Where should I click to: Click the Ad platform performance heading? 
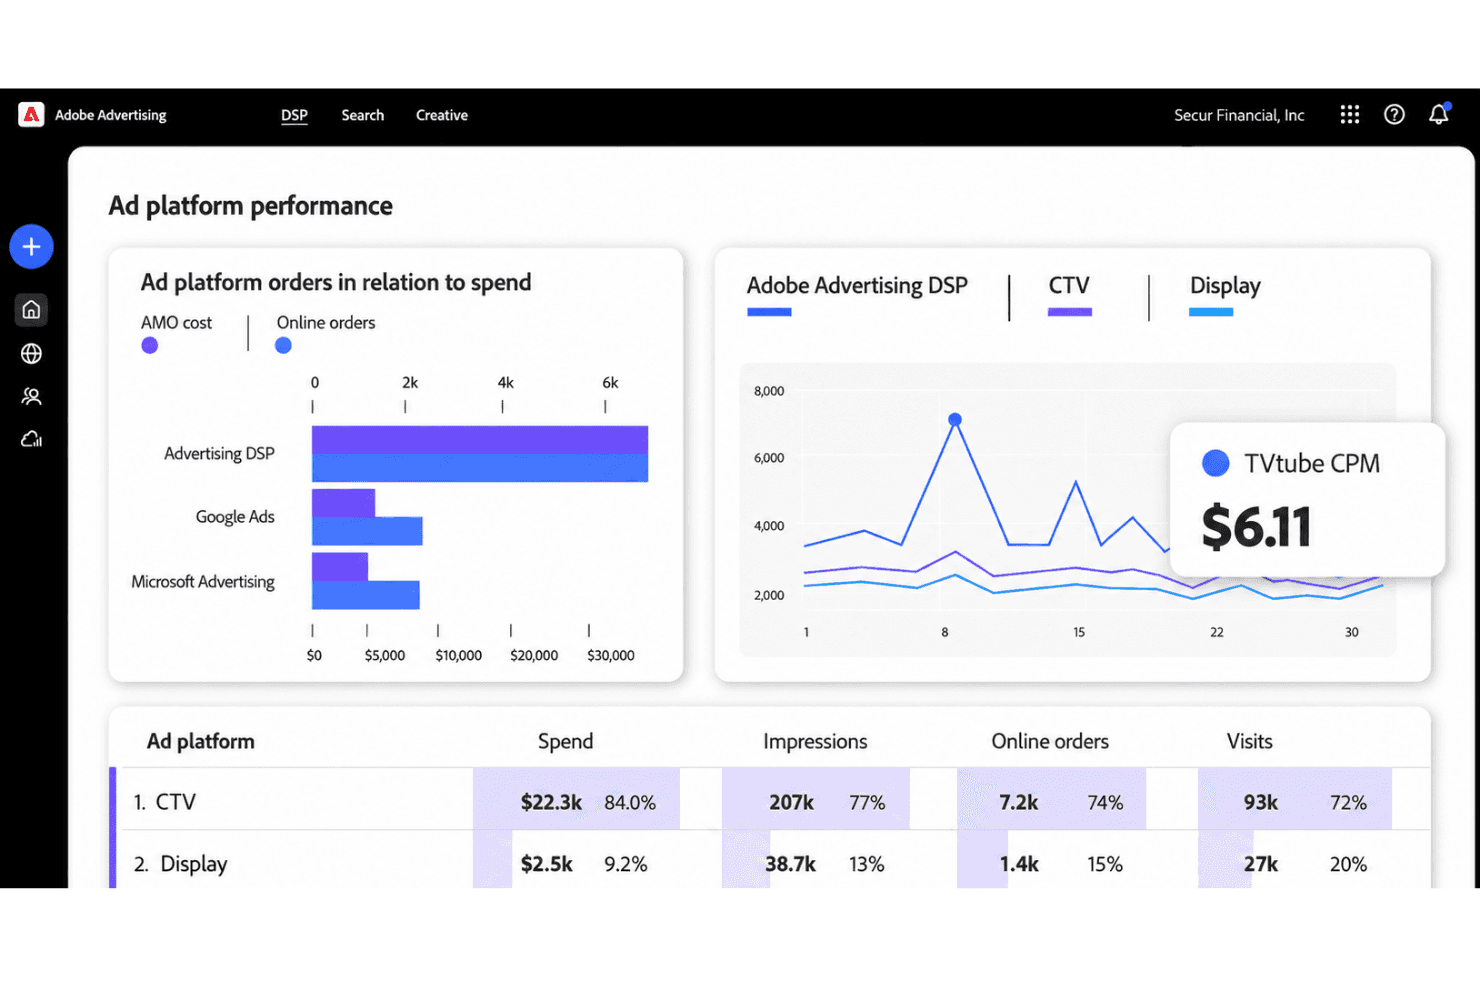point(251,206)
